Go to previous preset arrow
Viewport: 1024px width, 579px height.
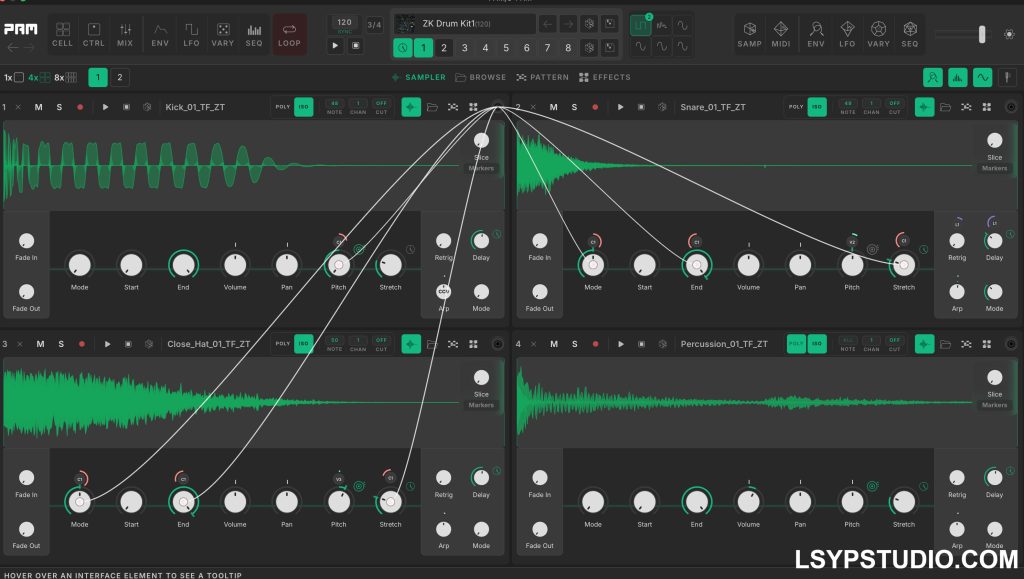pyautogui.click(x=547, y=24)
